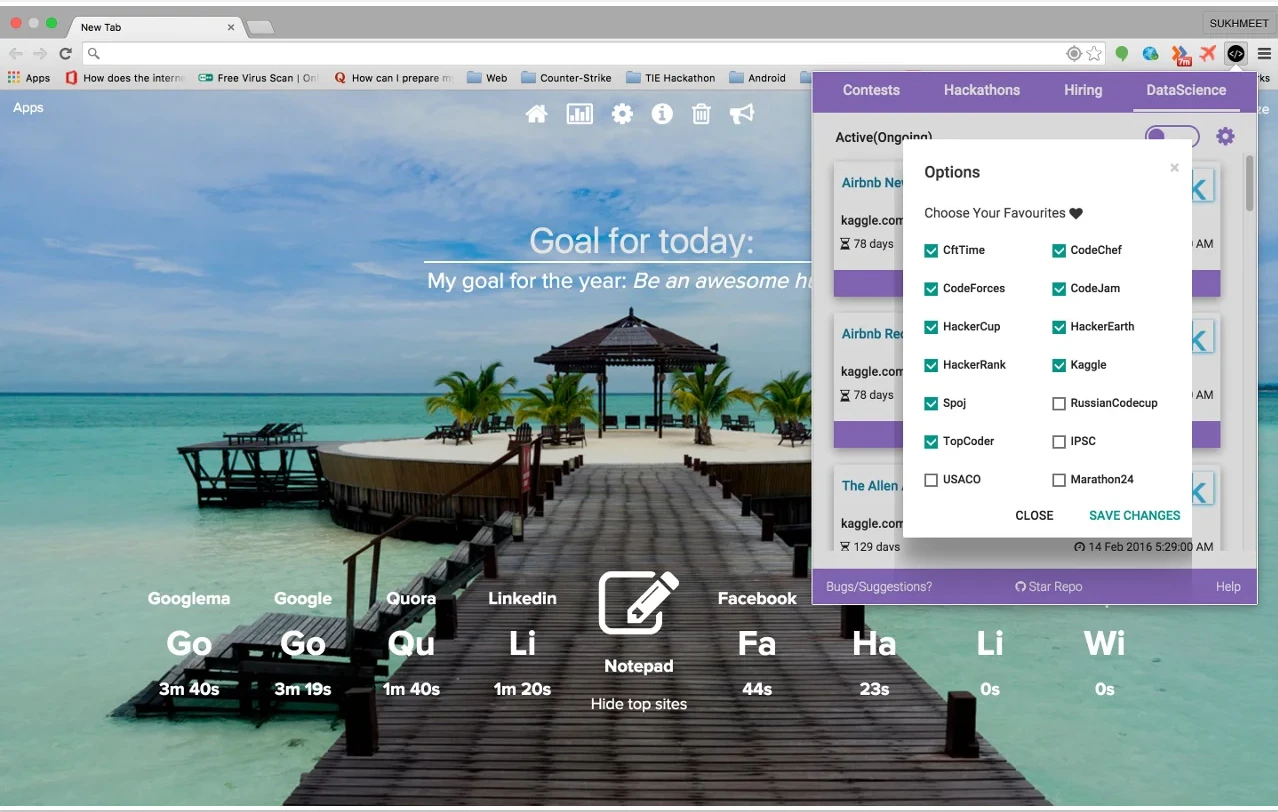Select the New Tab browser tab
This screenshot has height=812, width=1278.
point(153,27)
